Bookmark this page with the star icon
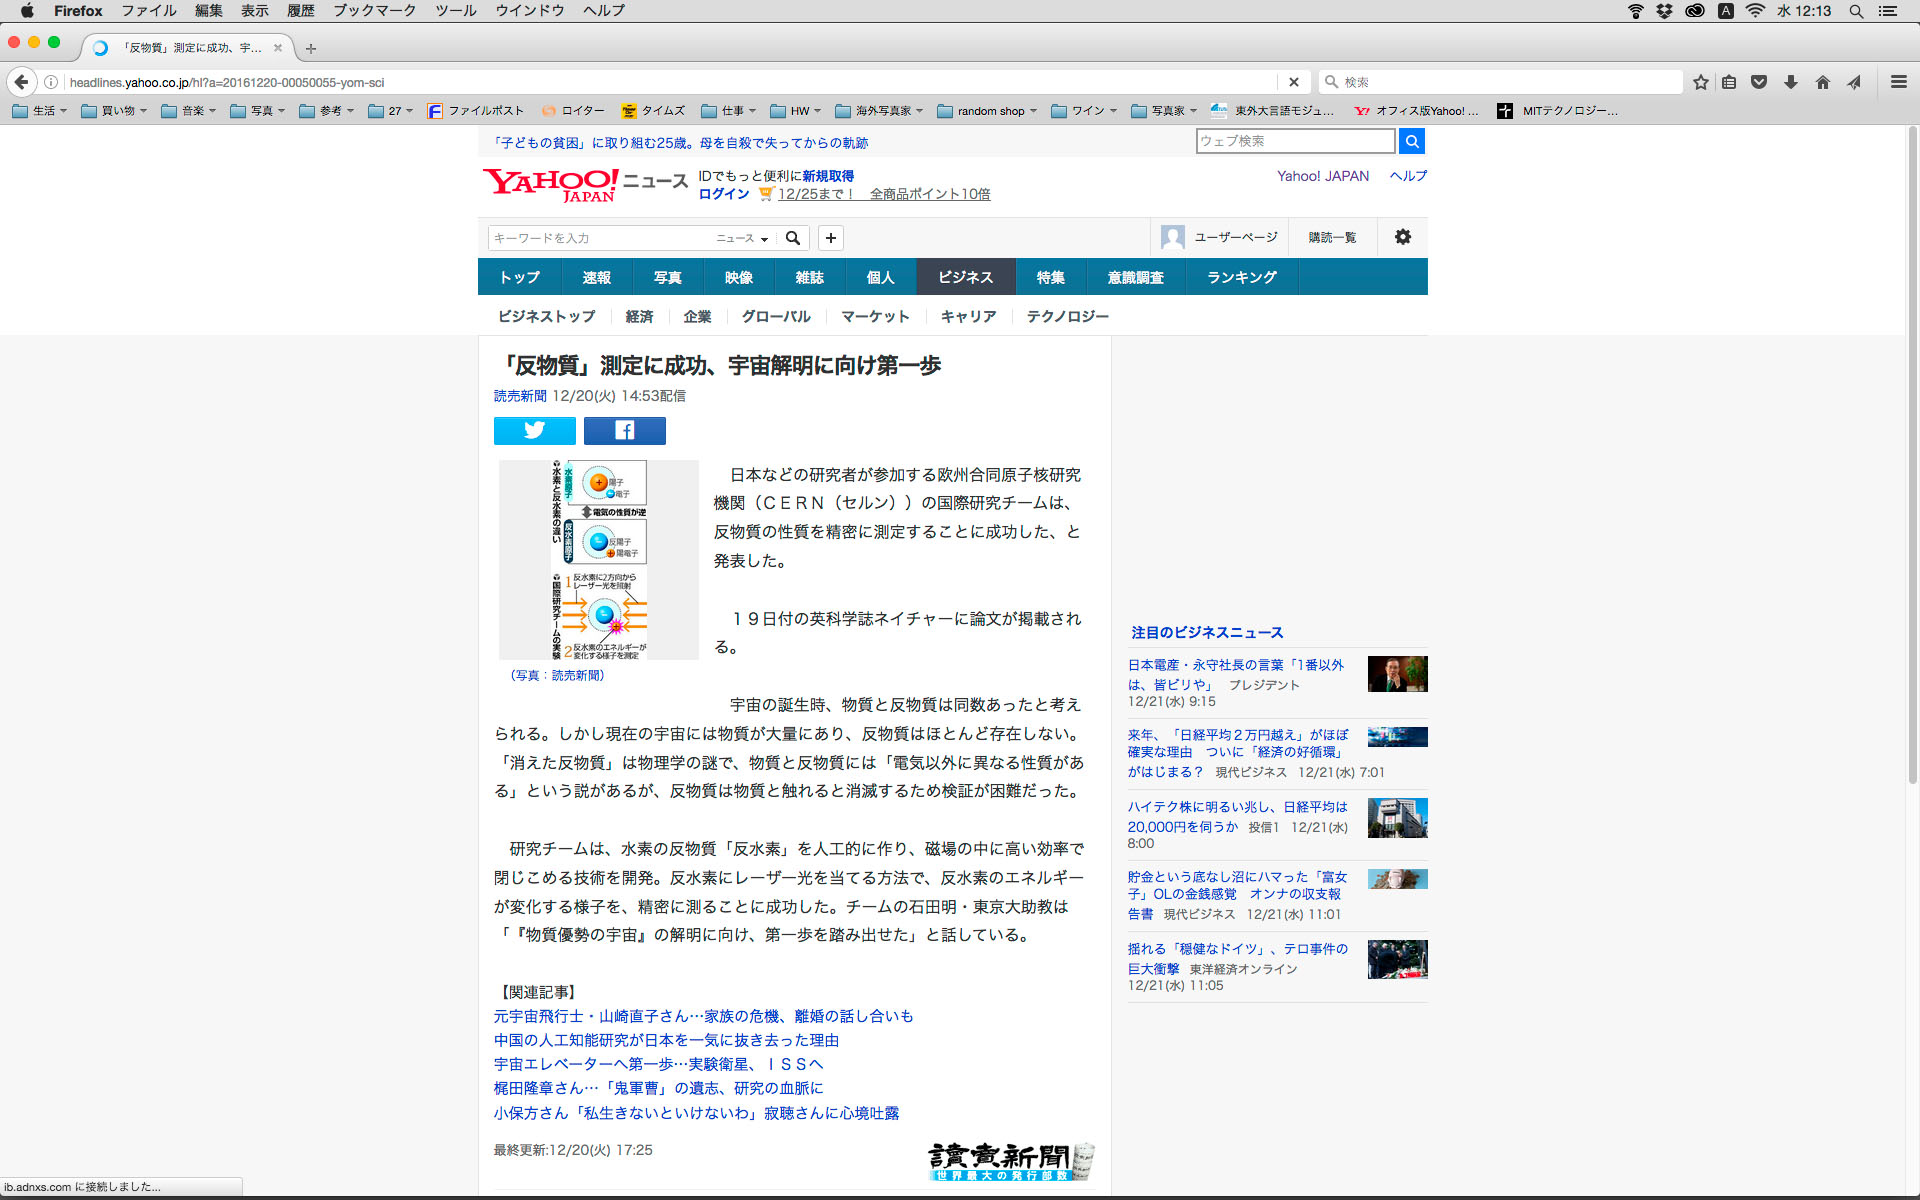The width and height of the screenshot is (1920, 1200). coord(1700,82)
